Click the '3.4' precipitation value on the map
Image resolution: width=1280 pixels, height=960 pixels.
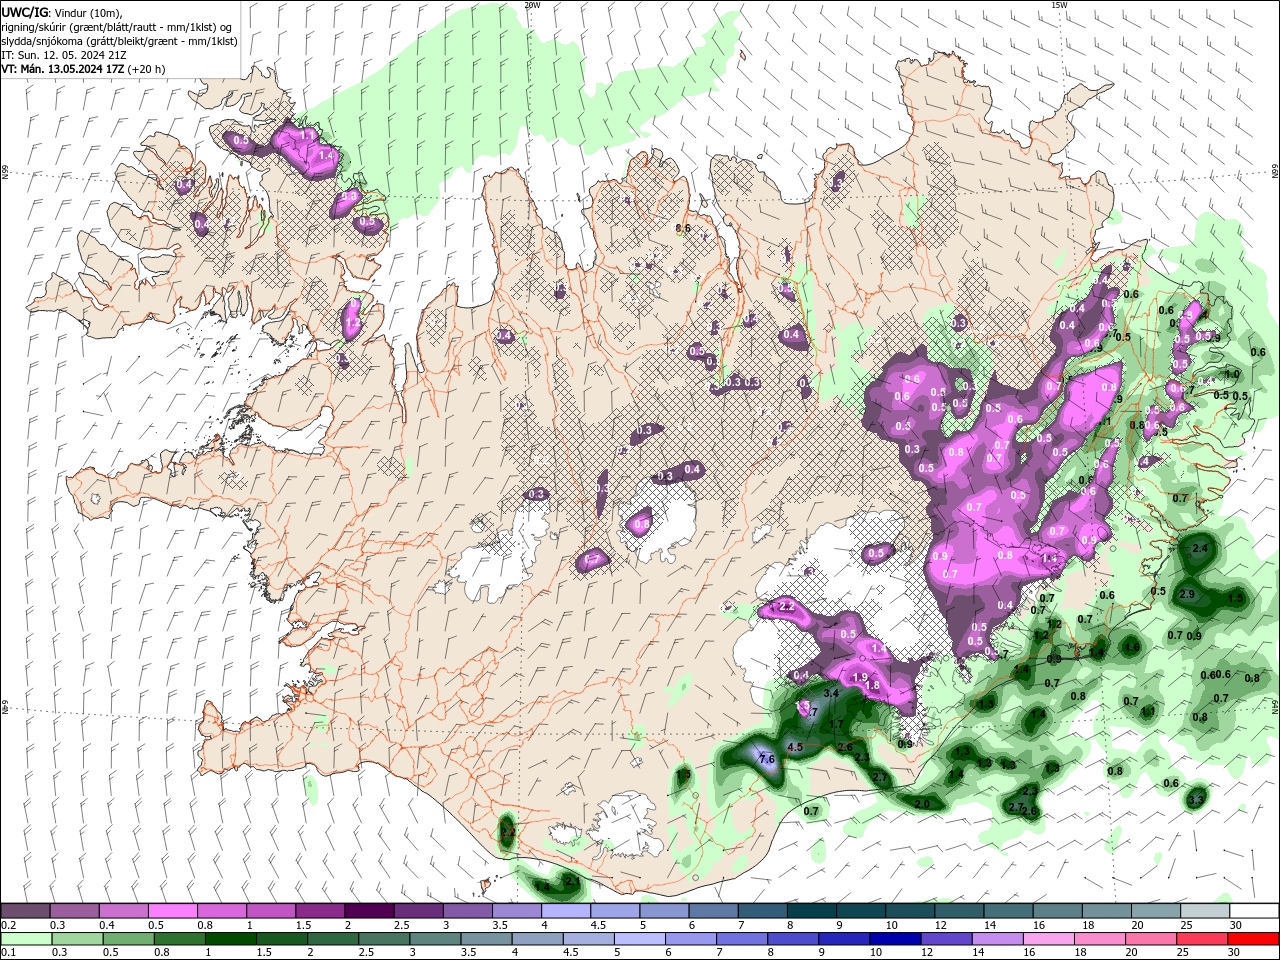point(830,693)
